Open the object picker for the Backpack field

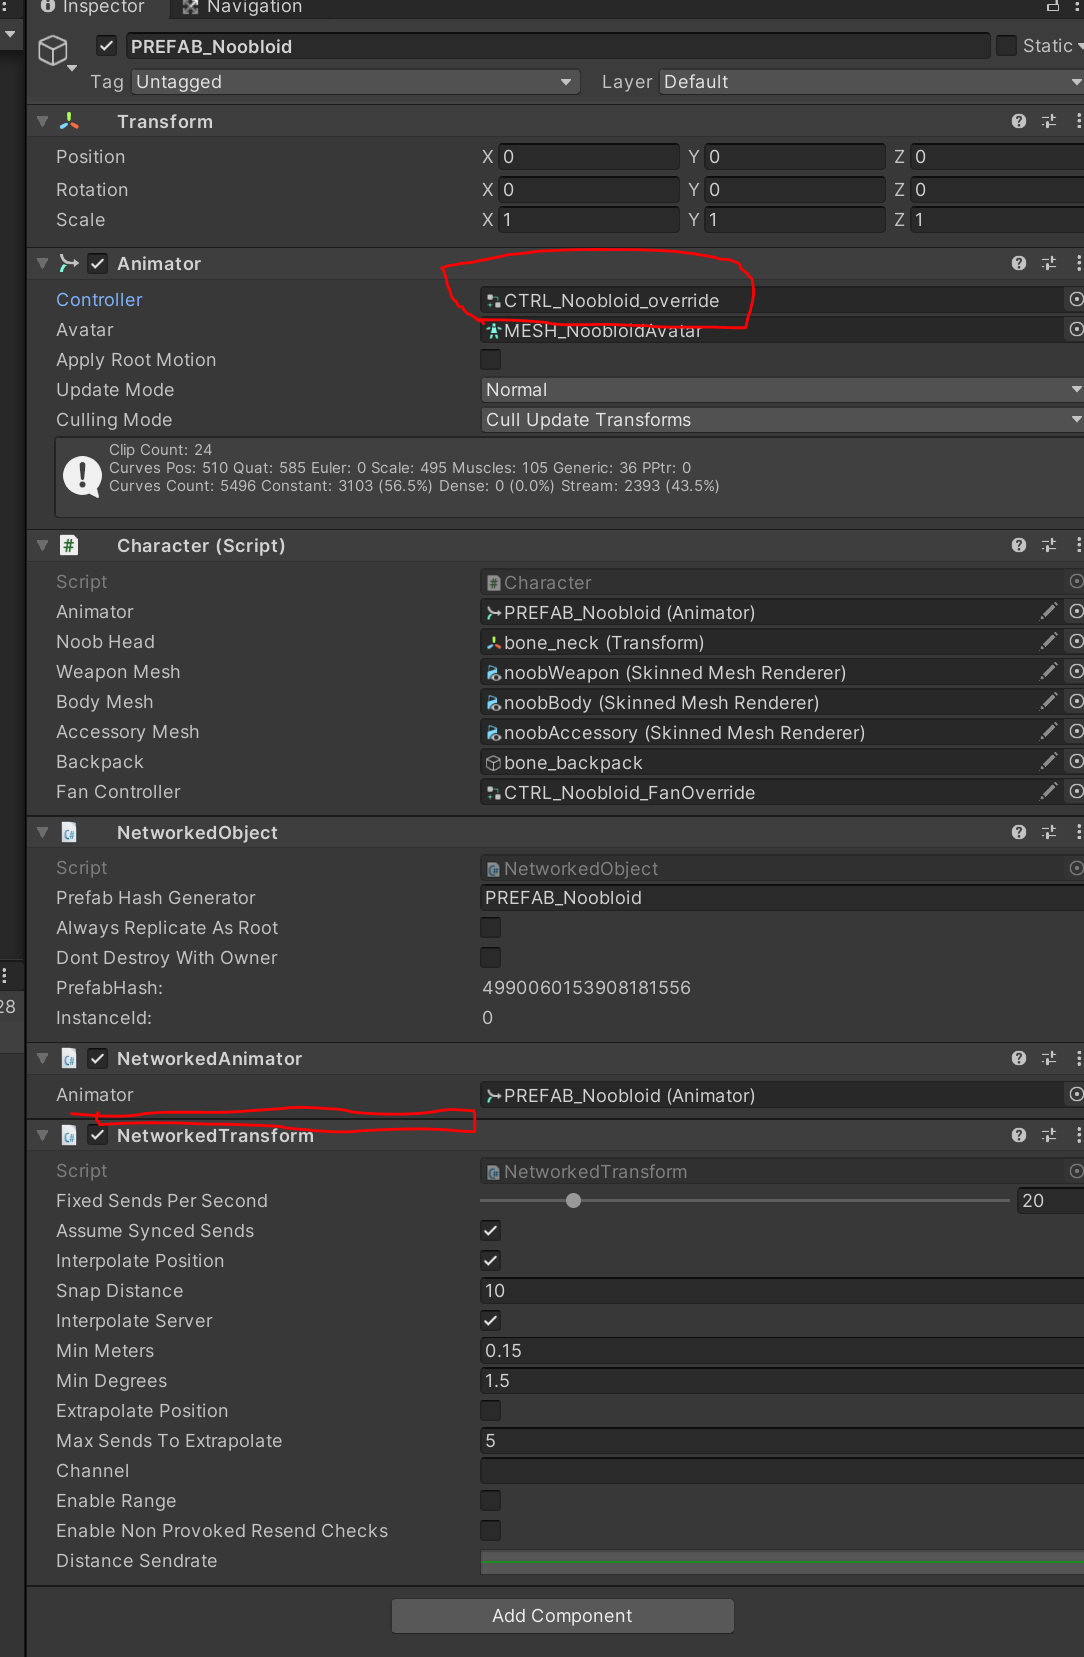(1076, 761)
